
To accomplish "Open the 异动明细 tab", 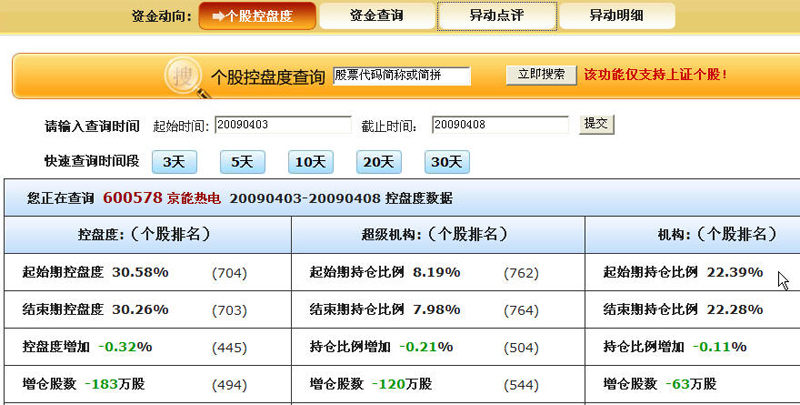I will 616,16.
